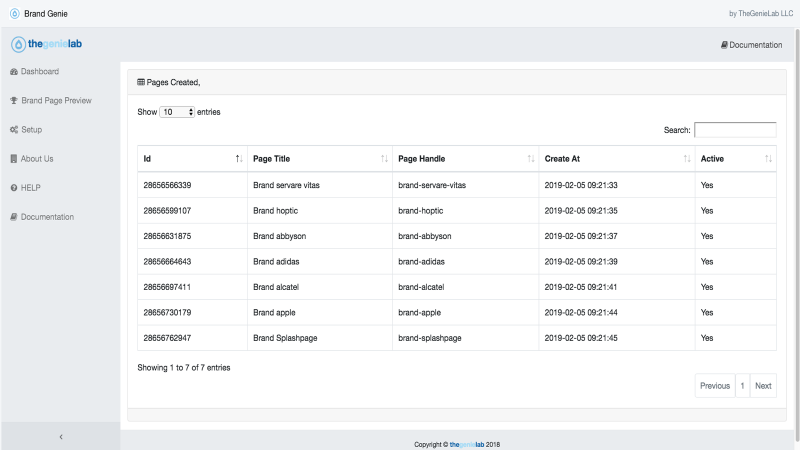Screen dimensions: 800x450
Task: Open About Us menu item
Action: (37, 159)
